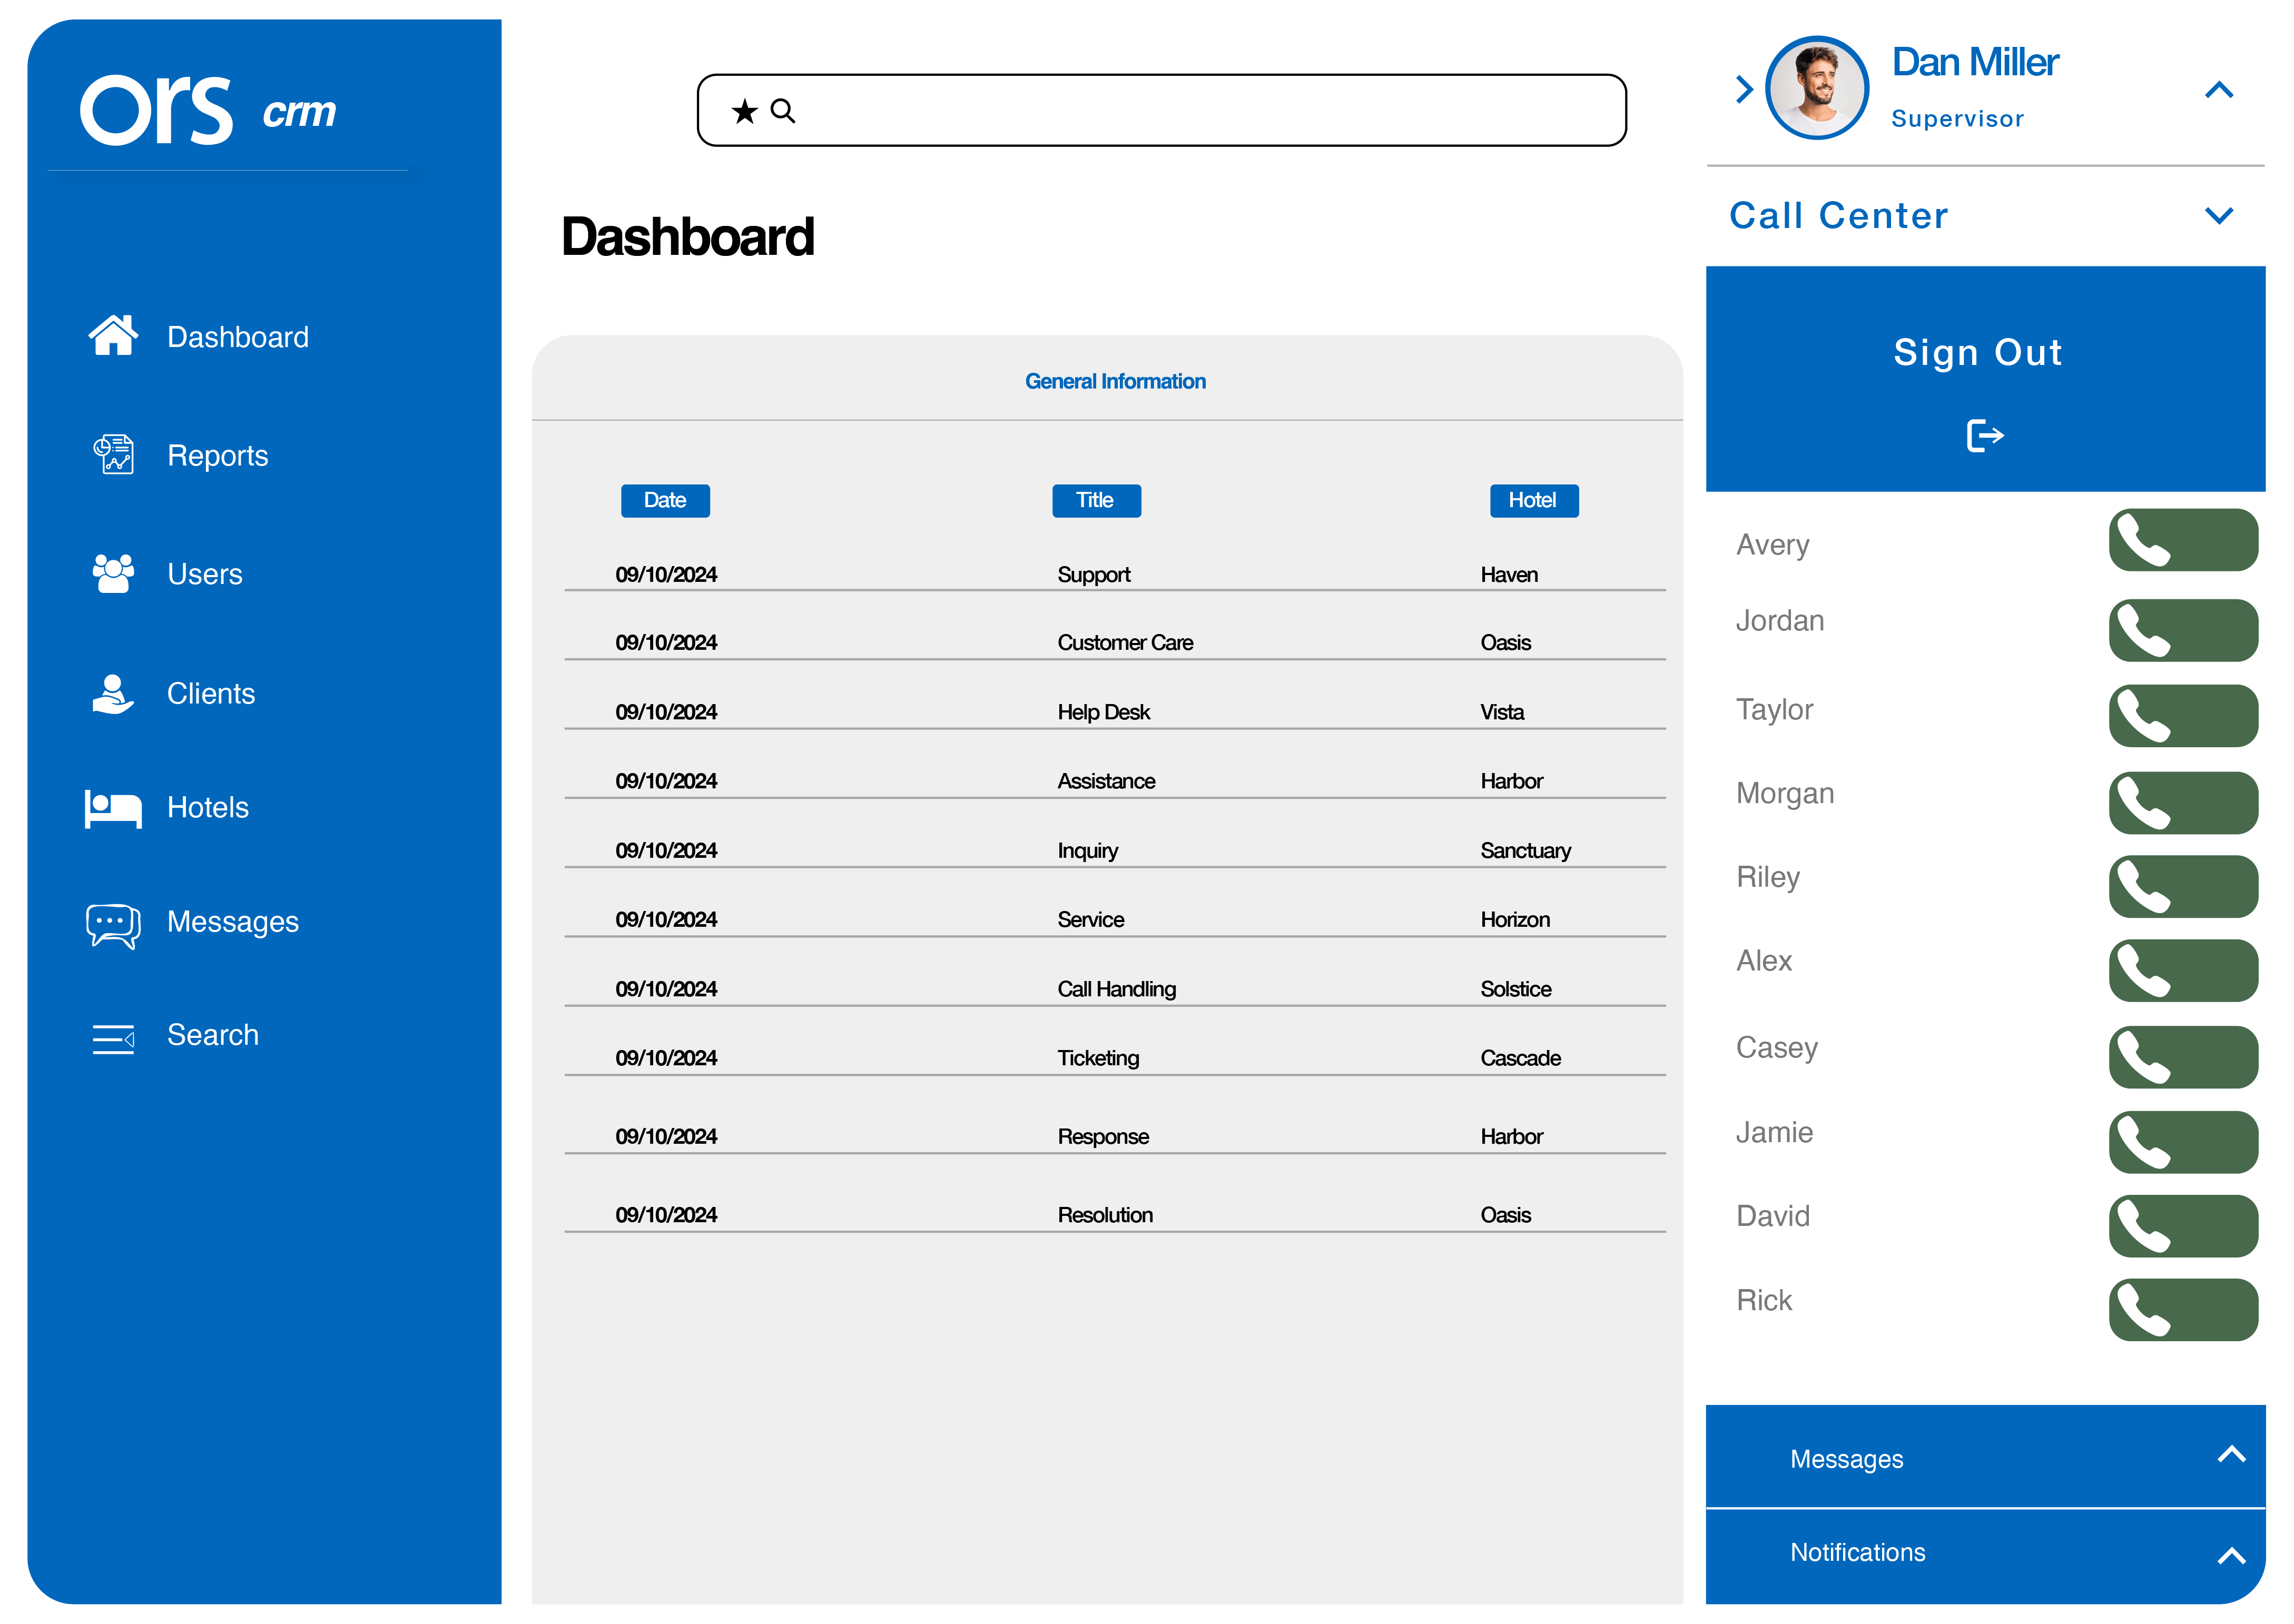Collapse the user profile chevron beside Dan Miller
Viewport: 2294px width, 1624px height.
click(x=2218, y=90)
